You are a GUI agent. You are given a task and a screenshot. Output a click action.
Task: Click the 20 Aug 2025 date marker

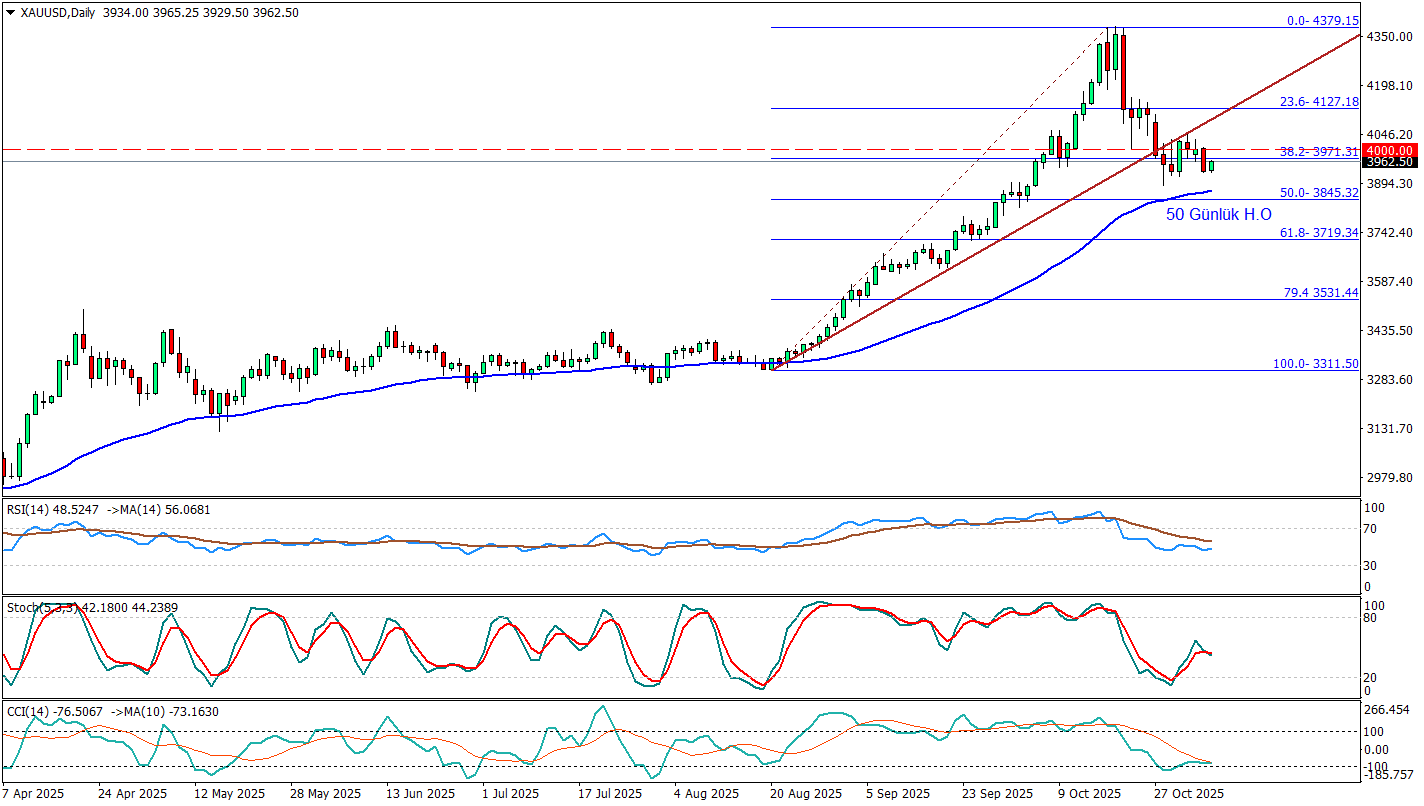[x=804, y=794]
